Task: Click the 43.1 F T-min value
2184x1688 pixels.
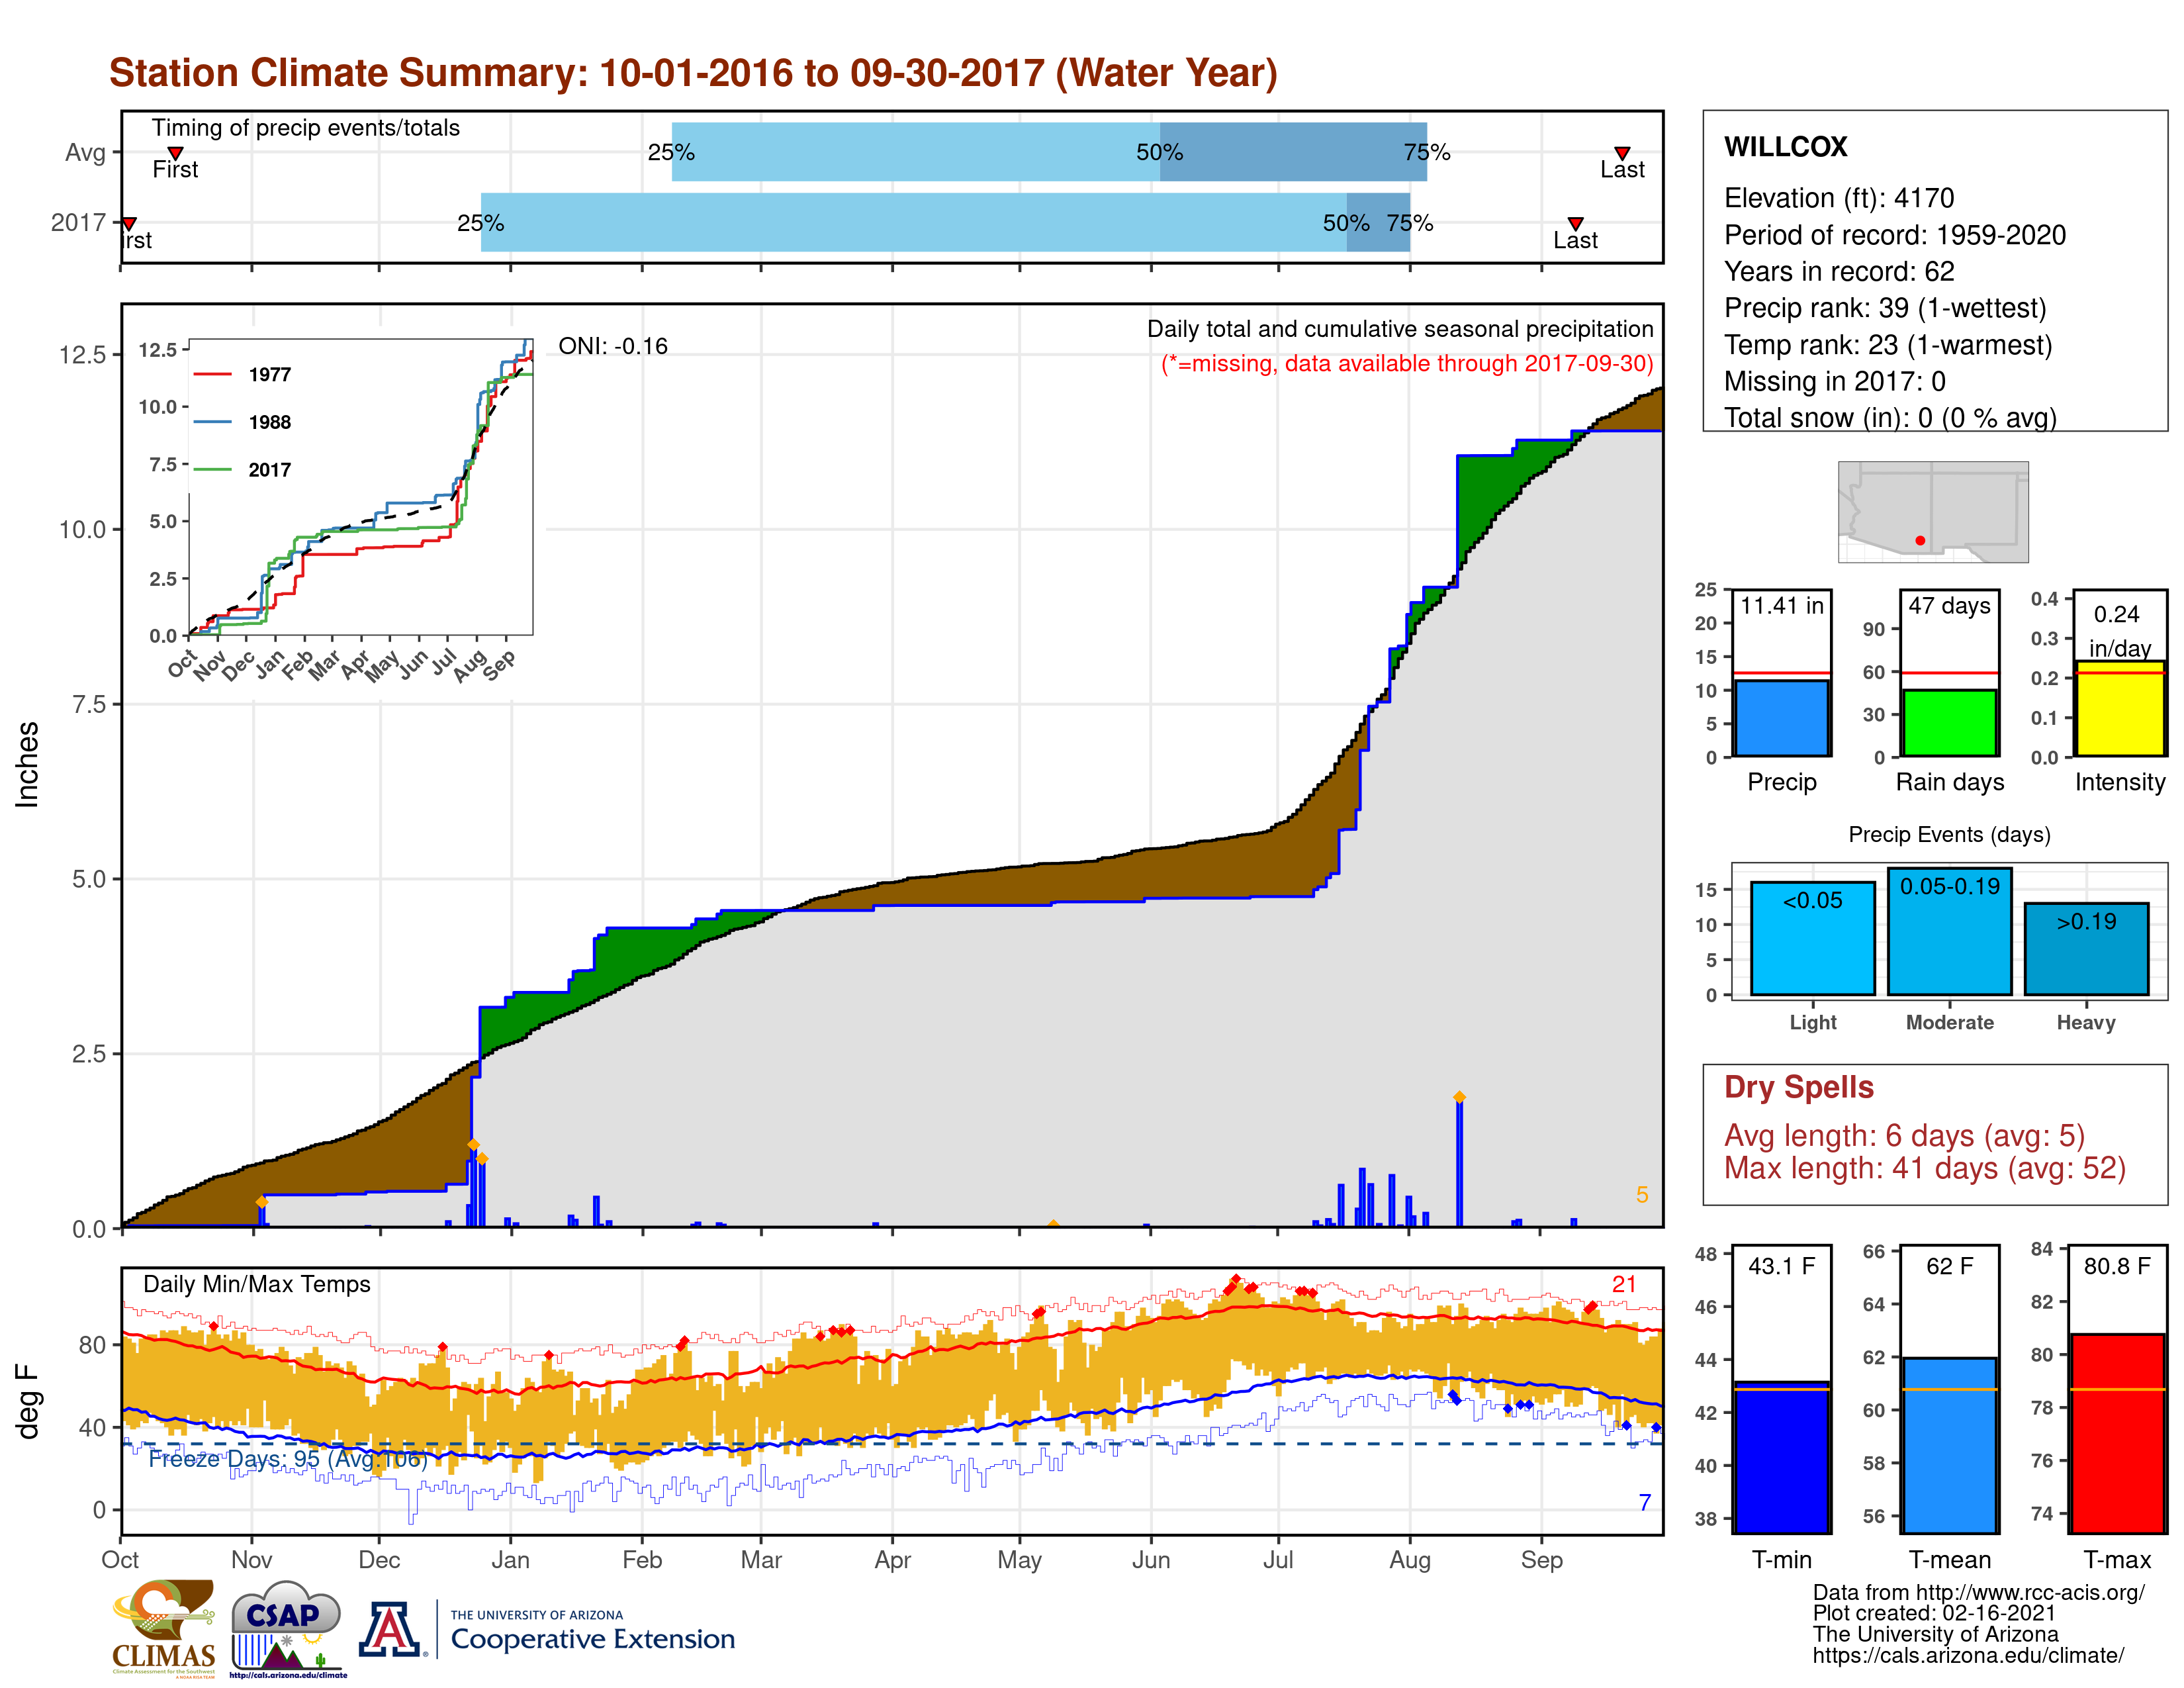Action: coord(1781,1266)
